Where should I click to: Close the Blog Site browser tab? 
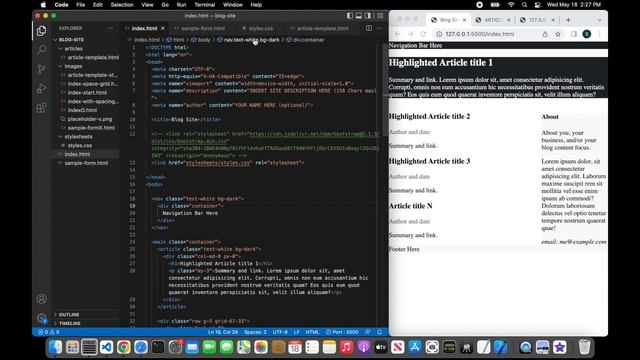(464, 20)
